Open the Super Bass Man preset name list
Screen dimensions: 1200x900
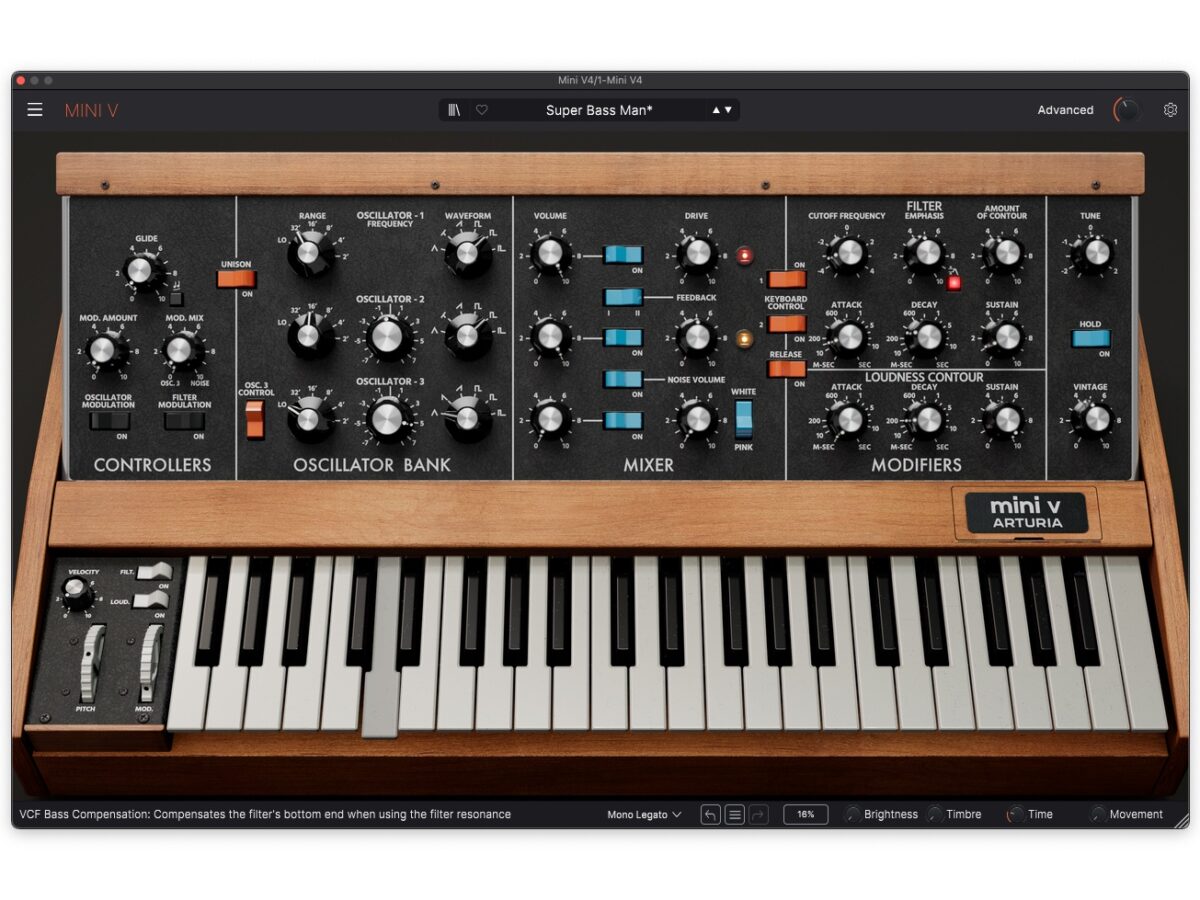(x=598, y=110)
